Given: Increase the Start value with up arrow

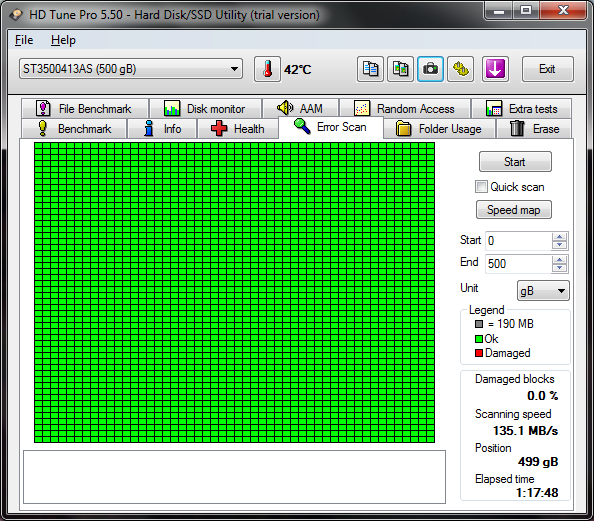Looking at the screenshot, I should (x=560, y=237).
